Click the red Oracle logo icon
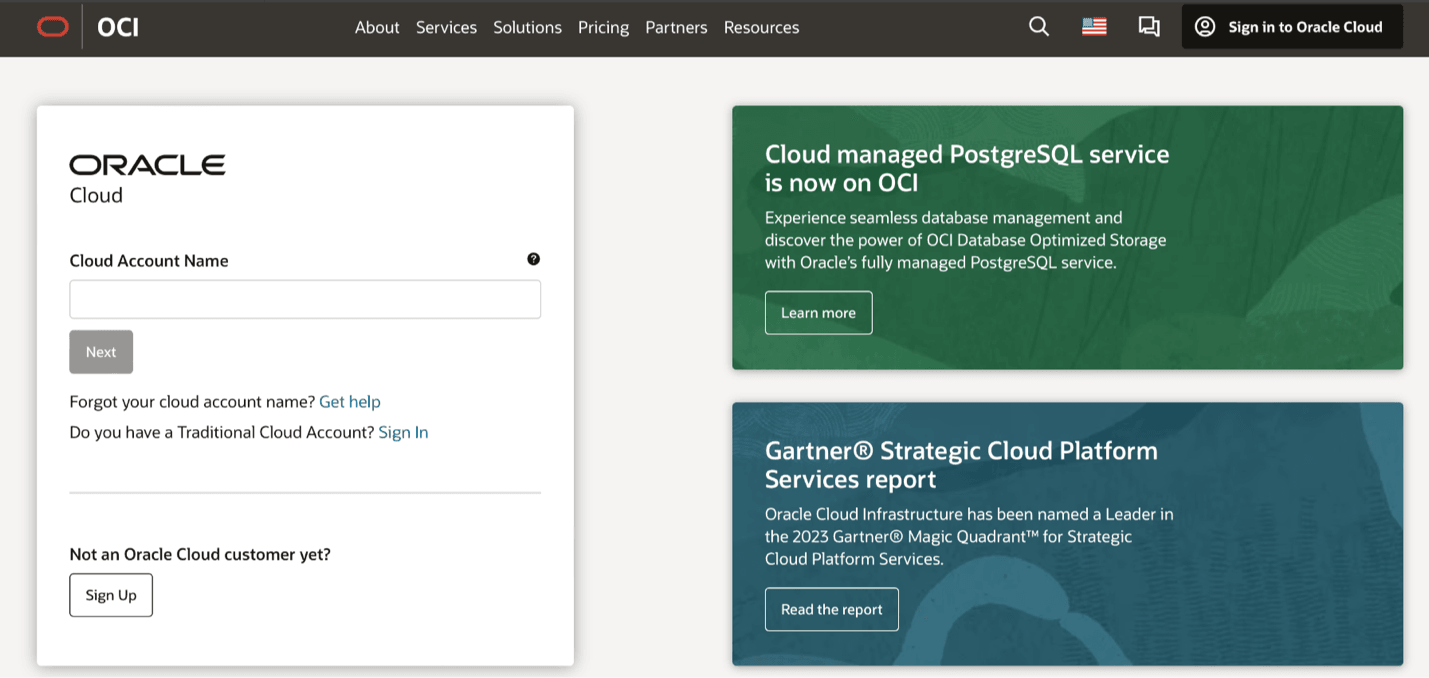This screenshot has width=1429, height=678. 53,27
